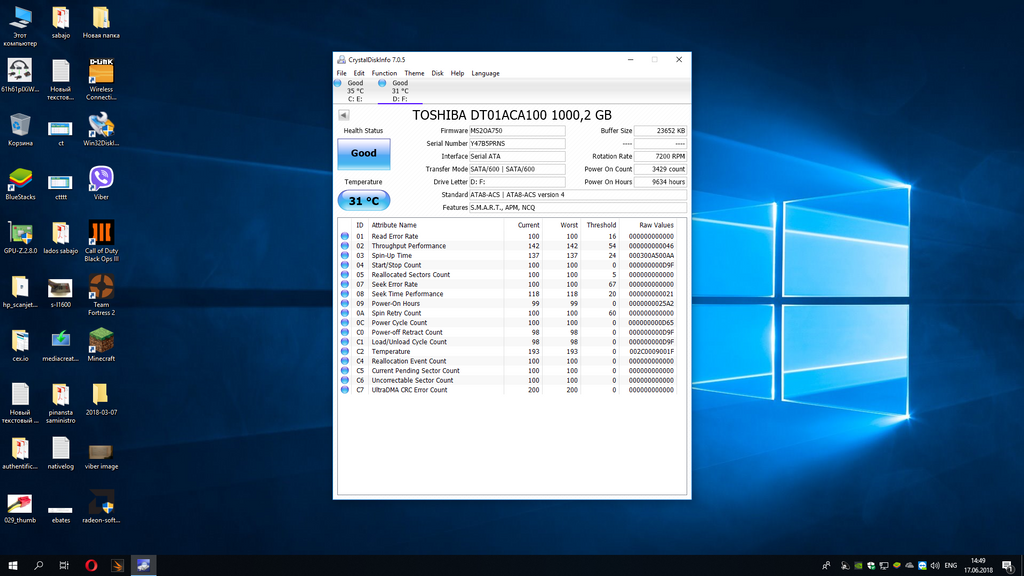Click the Power On Count value 3429 count
The image size is (1024, 576).
click(x=660, y=169)
